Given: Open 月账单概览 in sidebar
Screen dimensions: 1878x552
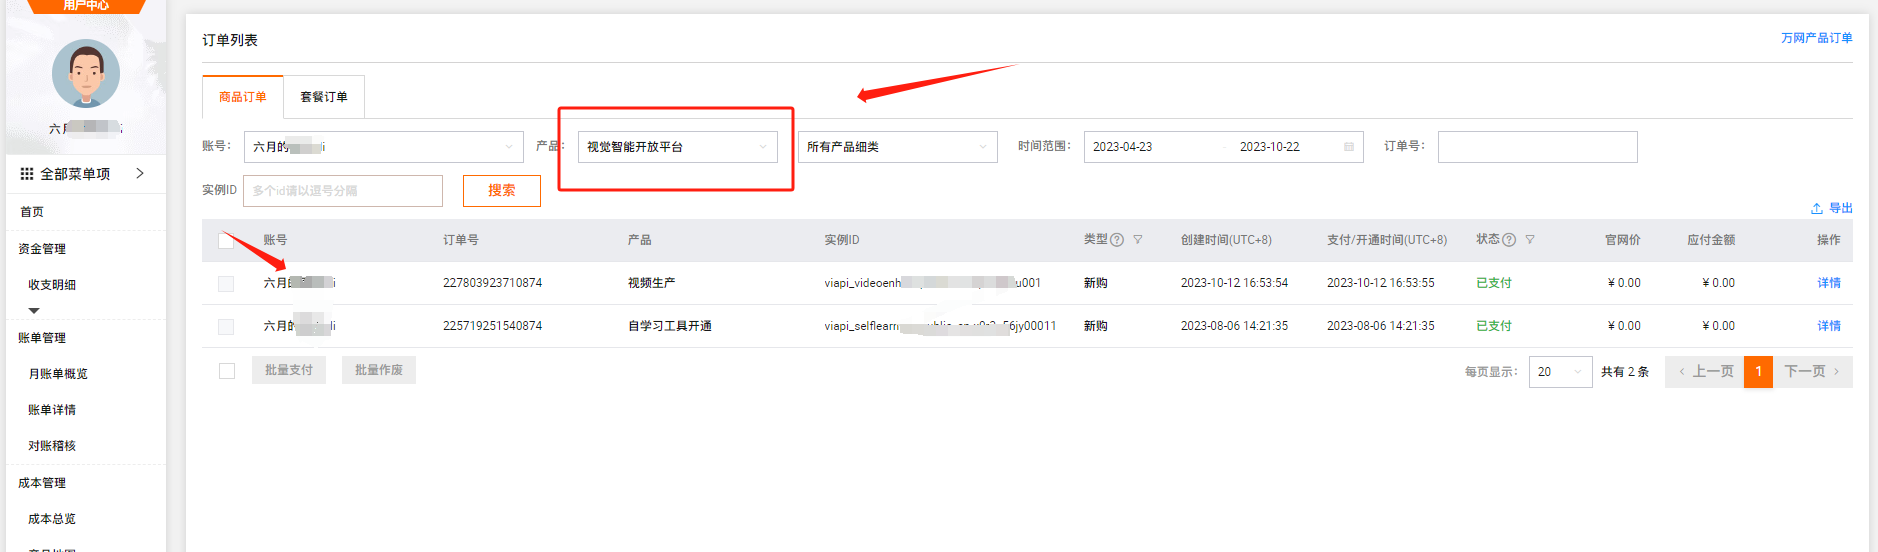Looking at the screenshot, I should click(58, 374).
